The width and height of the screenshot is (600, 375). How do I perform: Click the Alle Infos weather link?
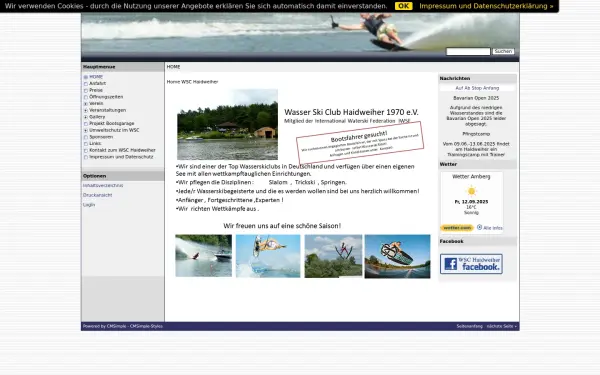coord(490,228)
